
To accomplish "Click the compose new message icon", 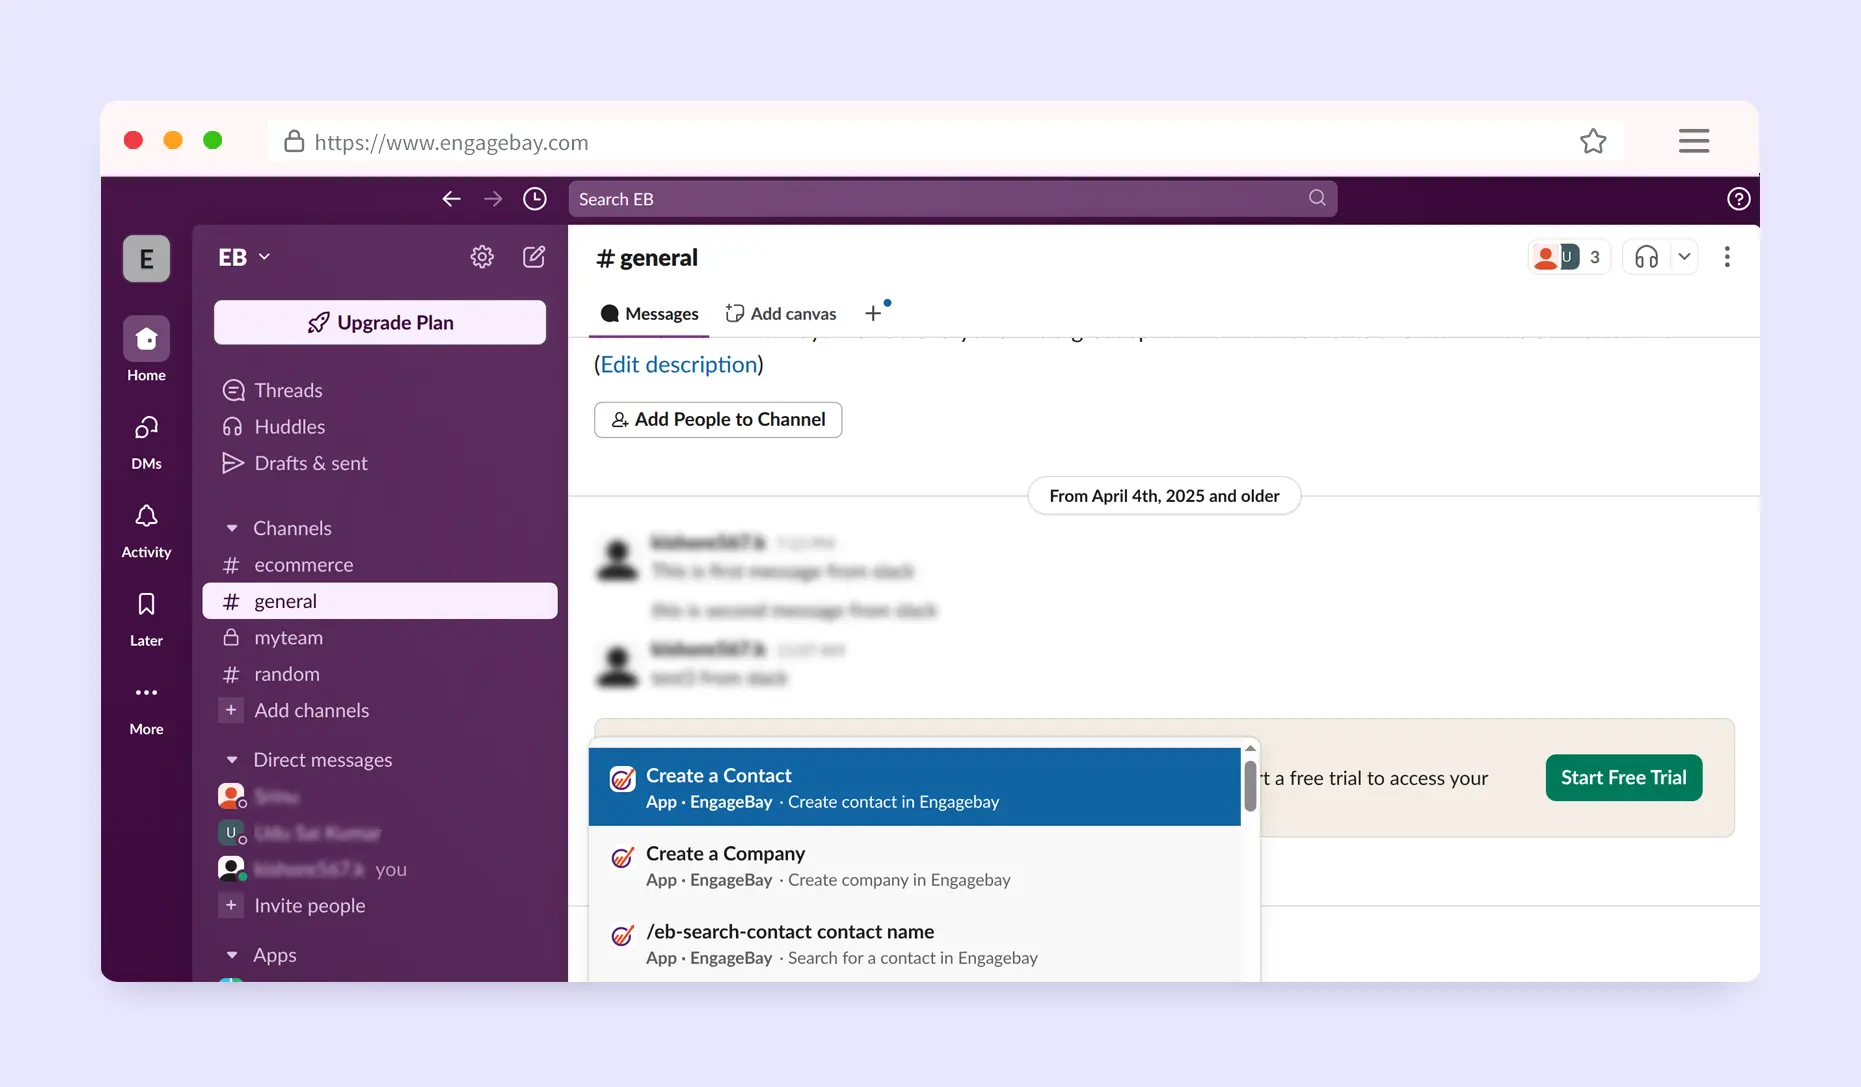I will 534,257.
